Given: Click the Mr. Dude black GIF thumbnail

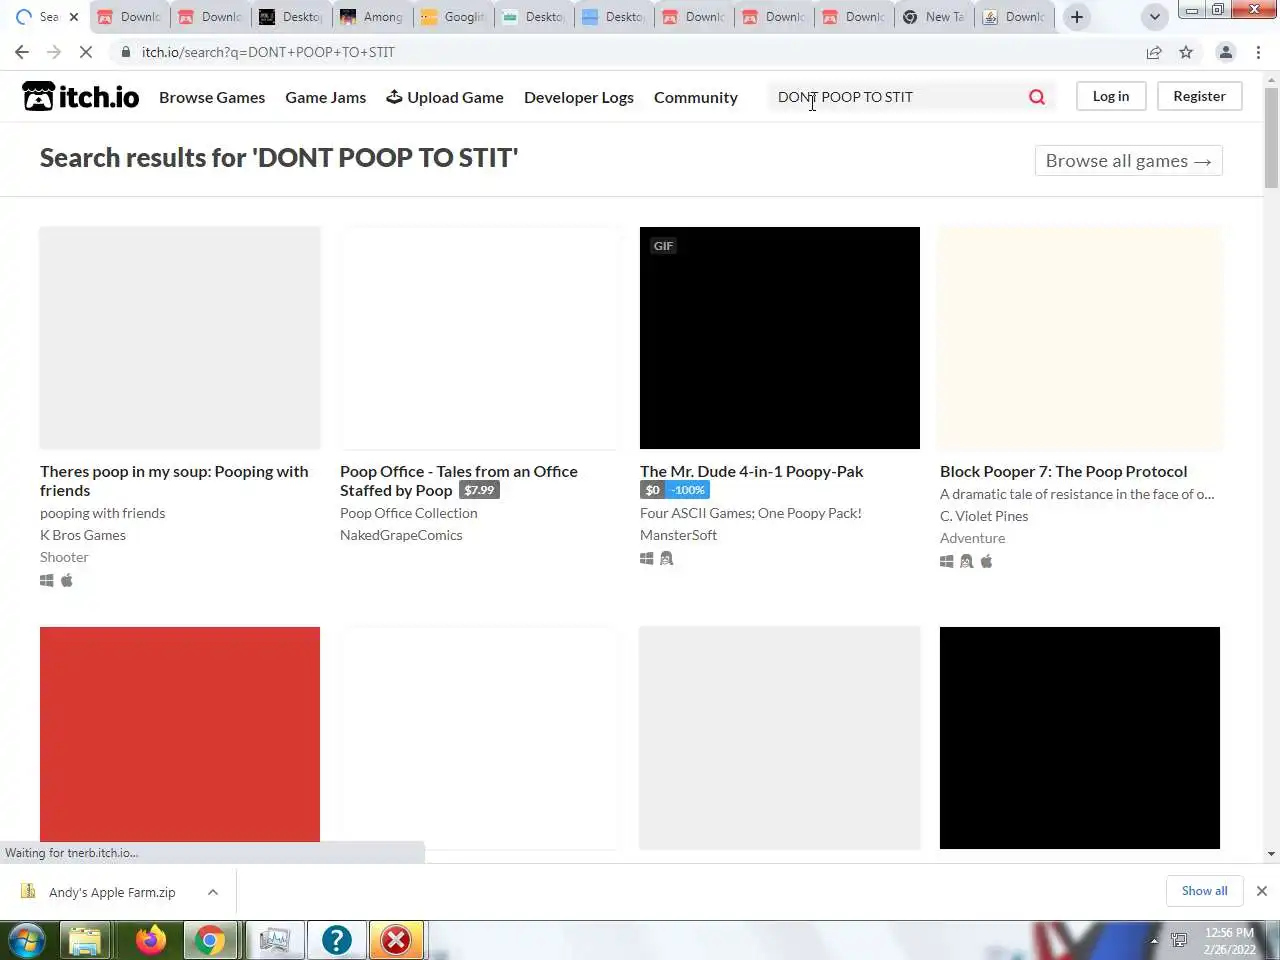Looking at the screenshot, I should tap(780, 338).
